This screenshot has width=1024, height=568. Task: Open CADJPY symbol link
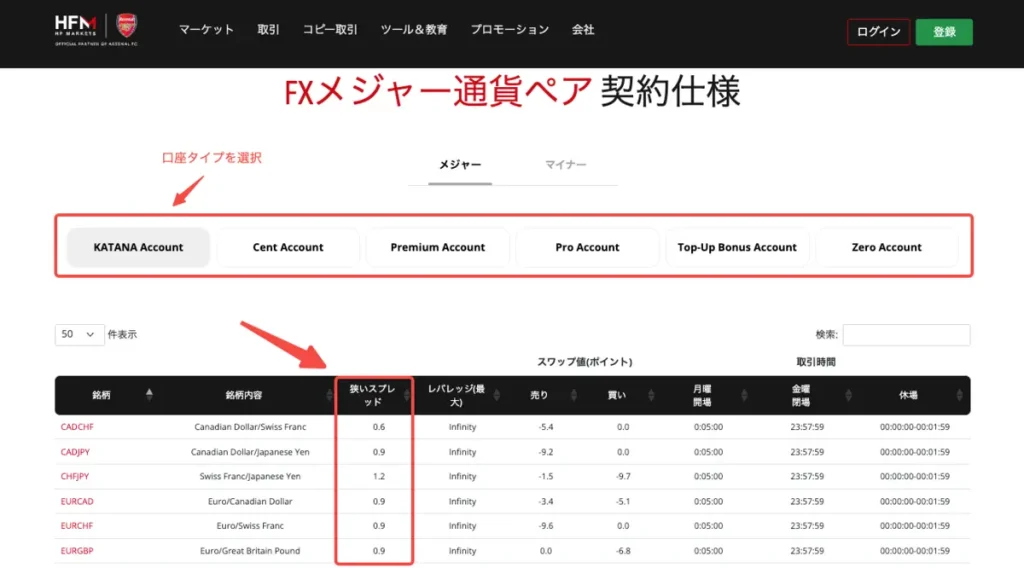75,452
